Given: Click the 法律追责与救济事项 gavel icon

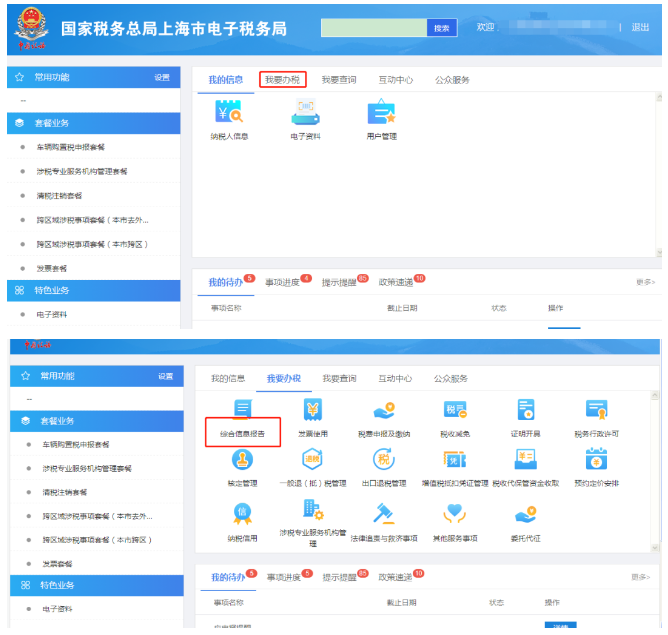Looking at the screenshot, I should coord(384,513).
